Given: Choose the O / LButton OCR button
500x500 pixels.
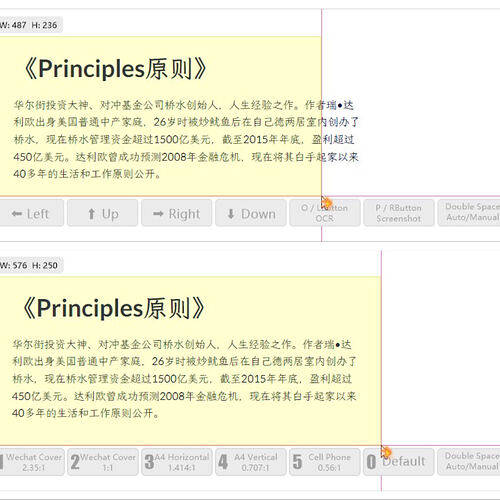Looking at the screenshot, I should 325,213.
